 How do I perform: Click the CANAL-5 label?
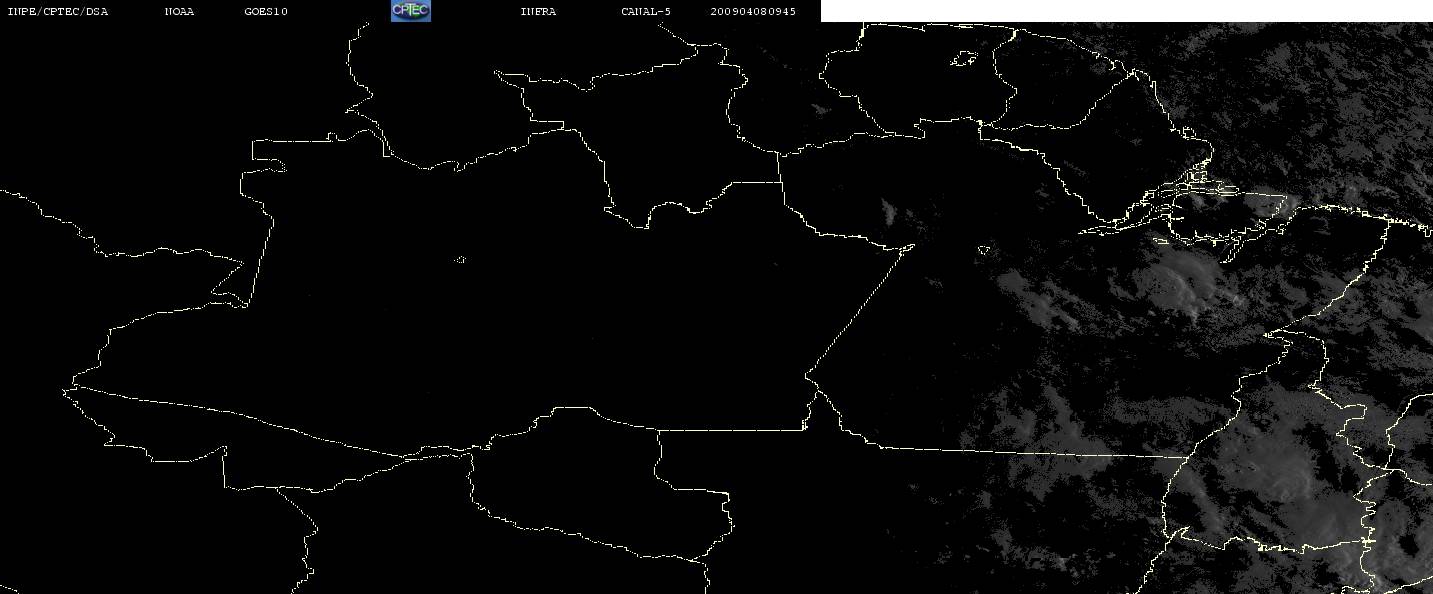(x=646, y=12)
